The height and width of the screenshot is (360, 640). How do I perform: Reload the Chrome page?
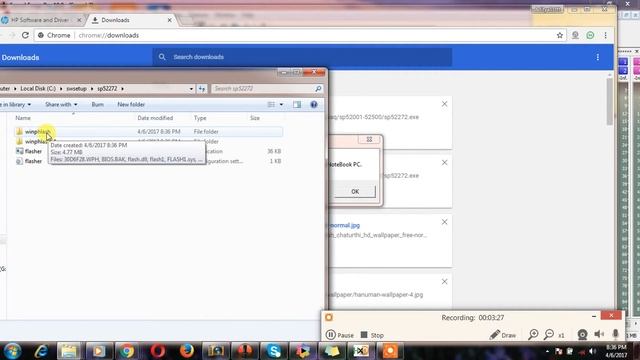[25, 35]
